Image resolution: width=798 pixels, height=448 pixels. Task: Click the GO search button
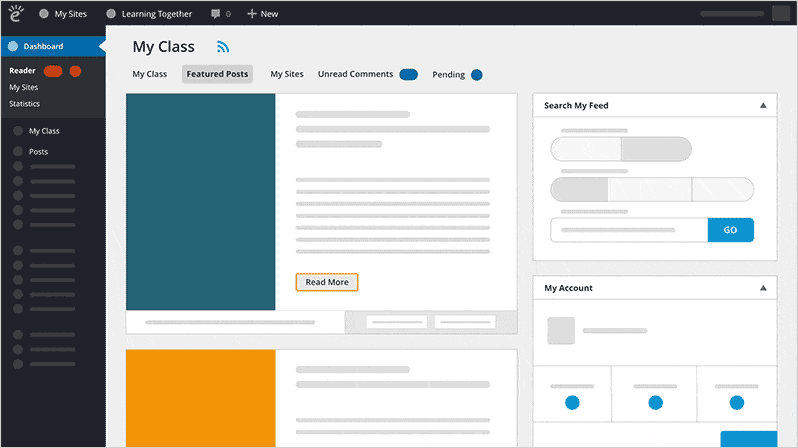[731, 230]
